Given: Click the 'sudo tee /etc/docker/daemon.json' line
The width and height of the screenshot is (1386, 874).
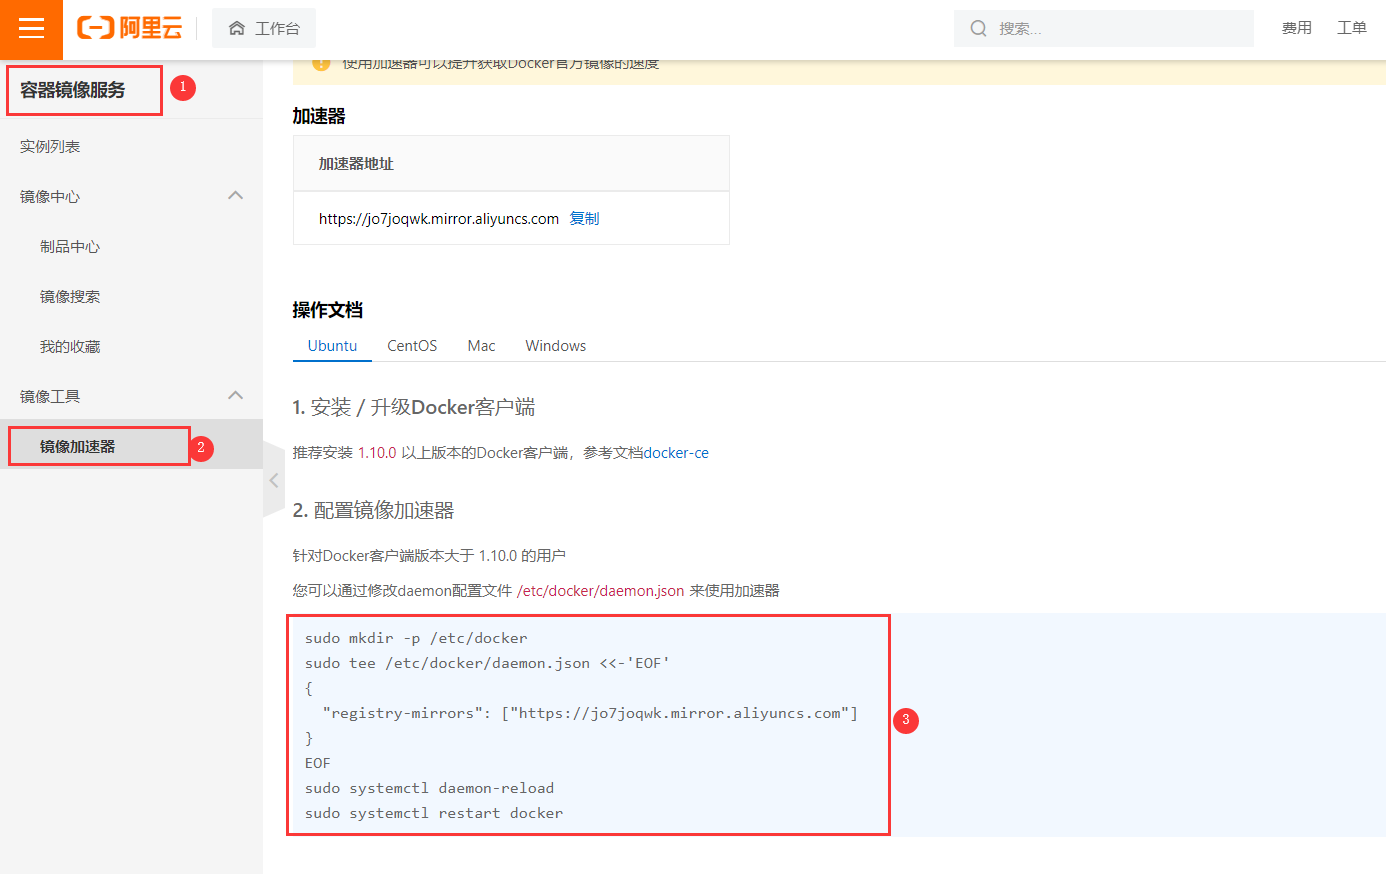Looking at the screenshot, I should [x=487, y=663].
